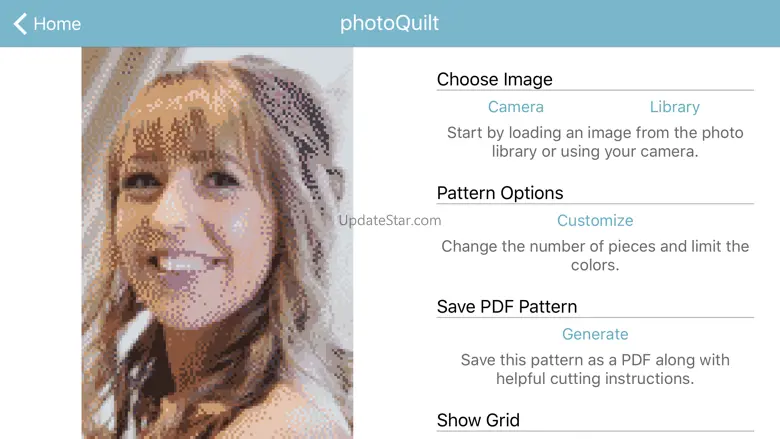Open the Camera to capture an image

click(x=515, y=107)
